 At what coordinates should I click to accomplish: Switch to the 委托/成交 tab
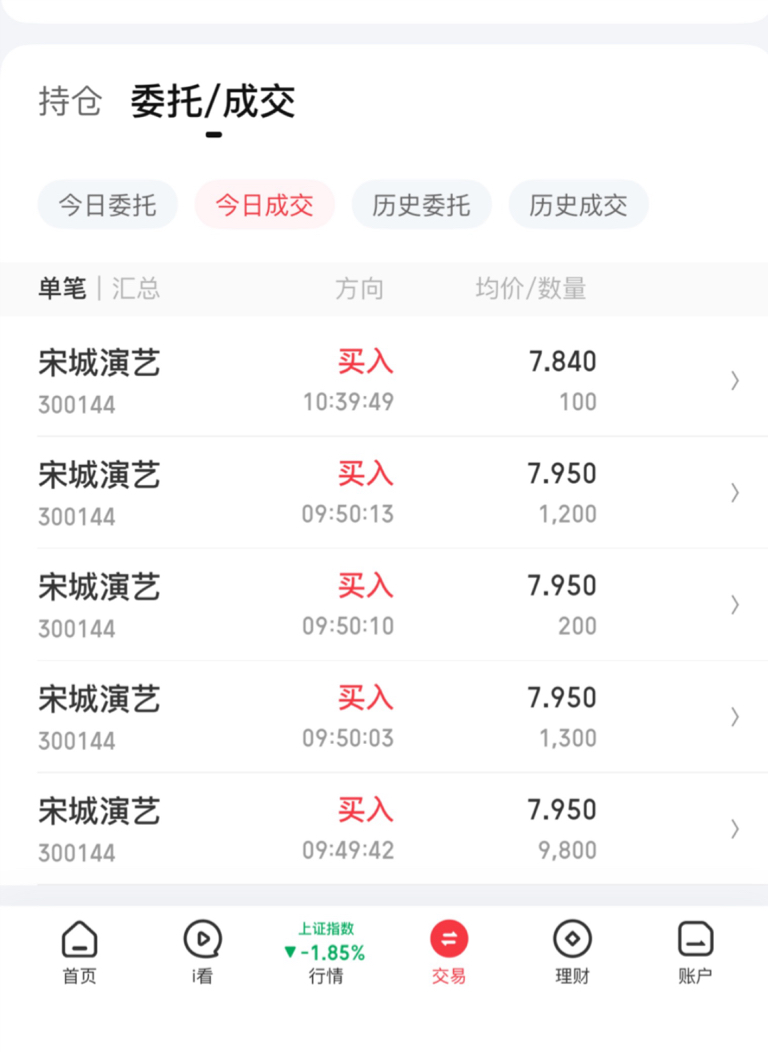[213, 102]
